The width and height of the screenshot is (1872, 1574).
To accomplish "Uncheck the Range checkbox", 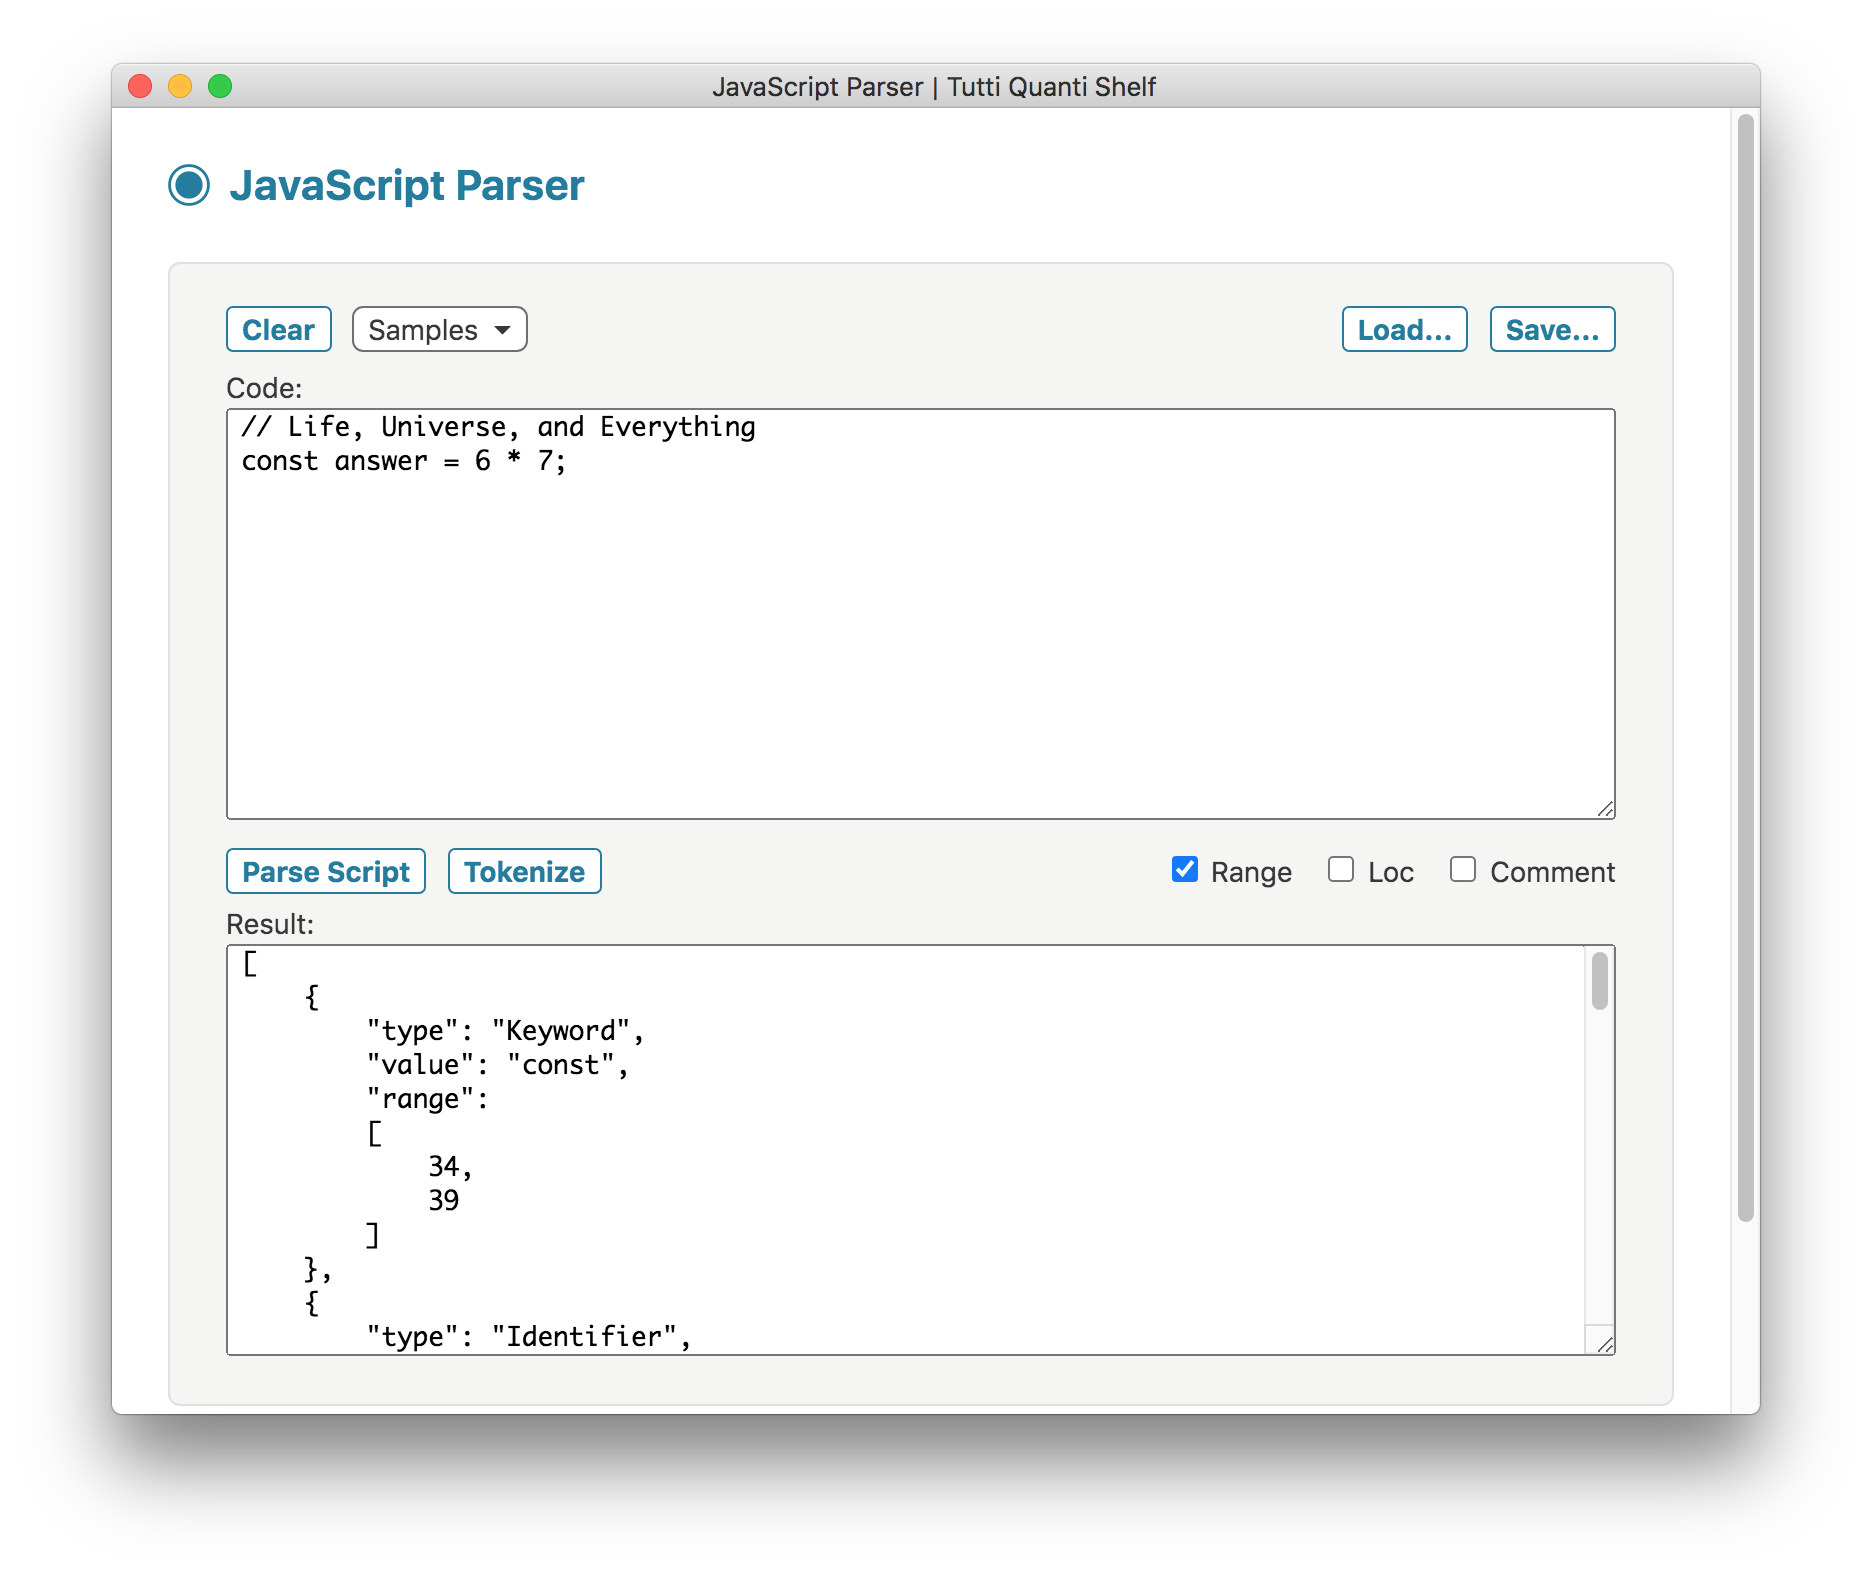I will [x=1185, y=870].
